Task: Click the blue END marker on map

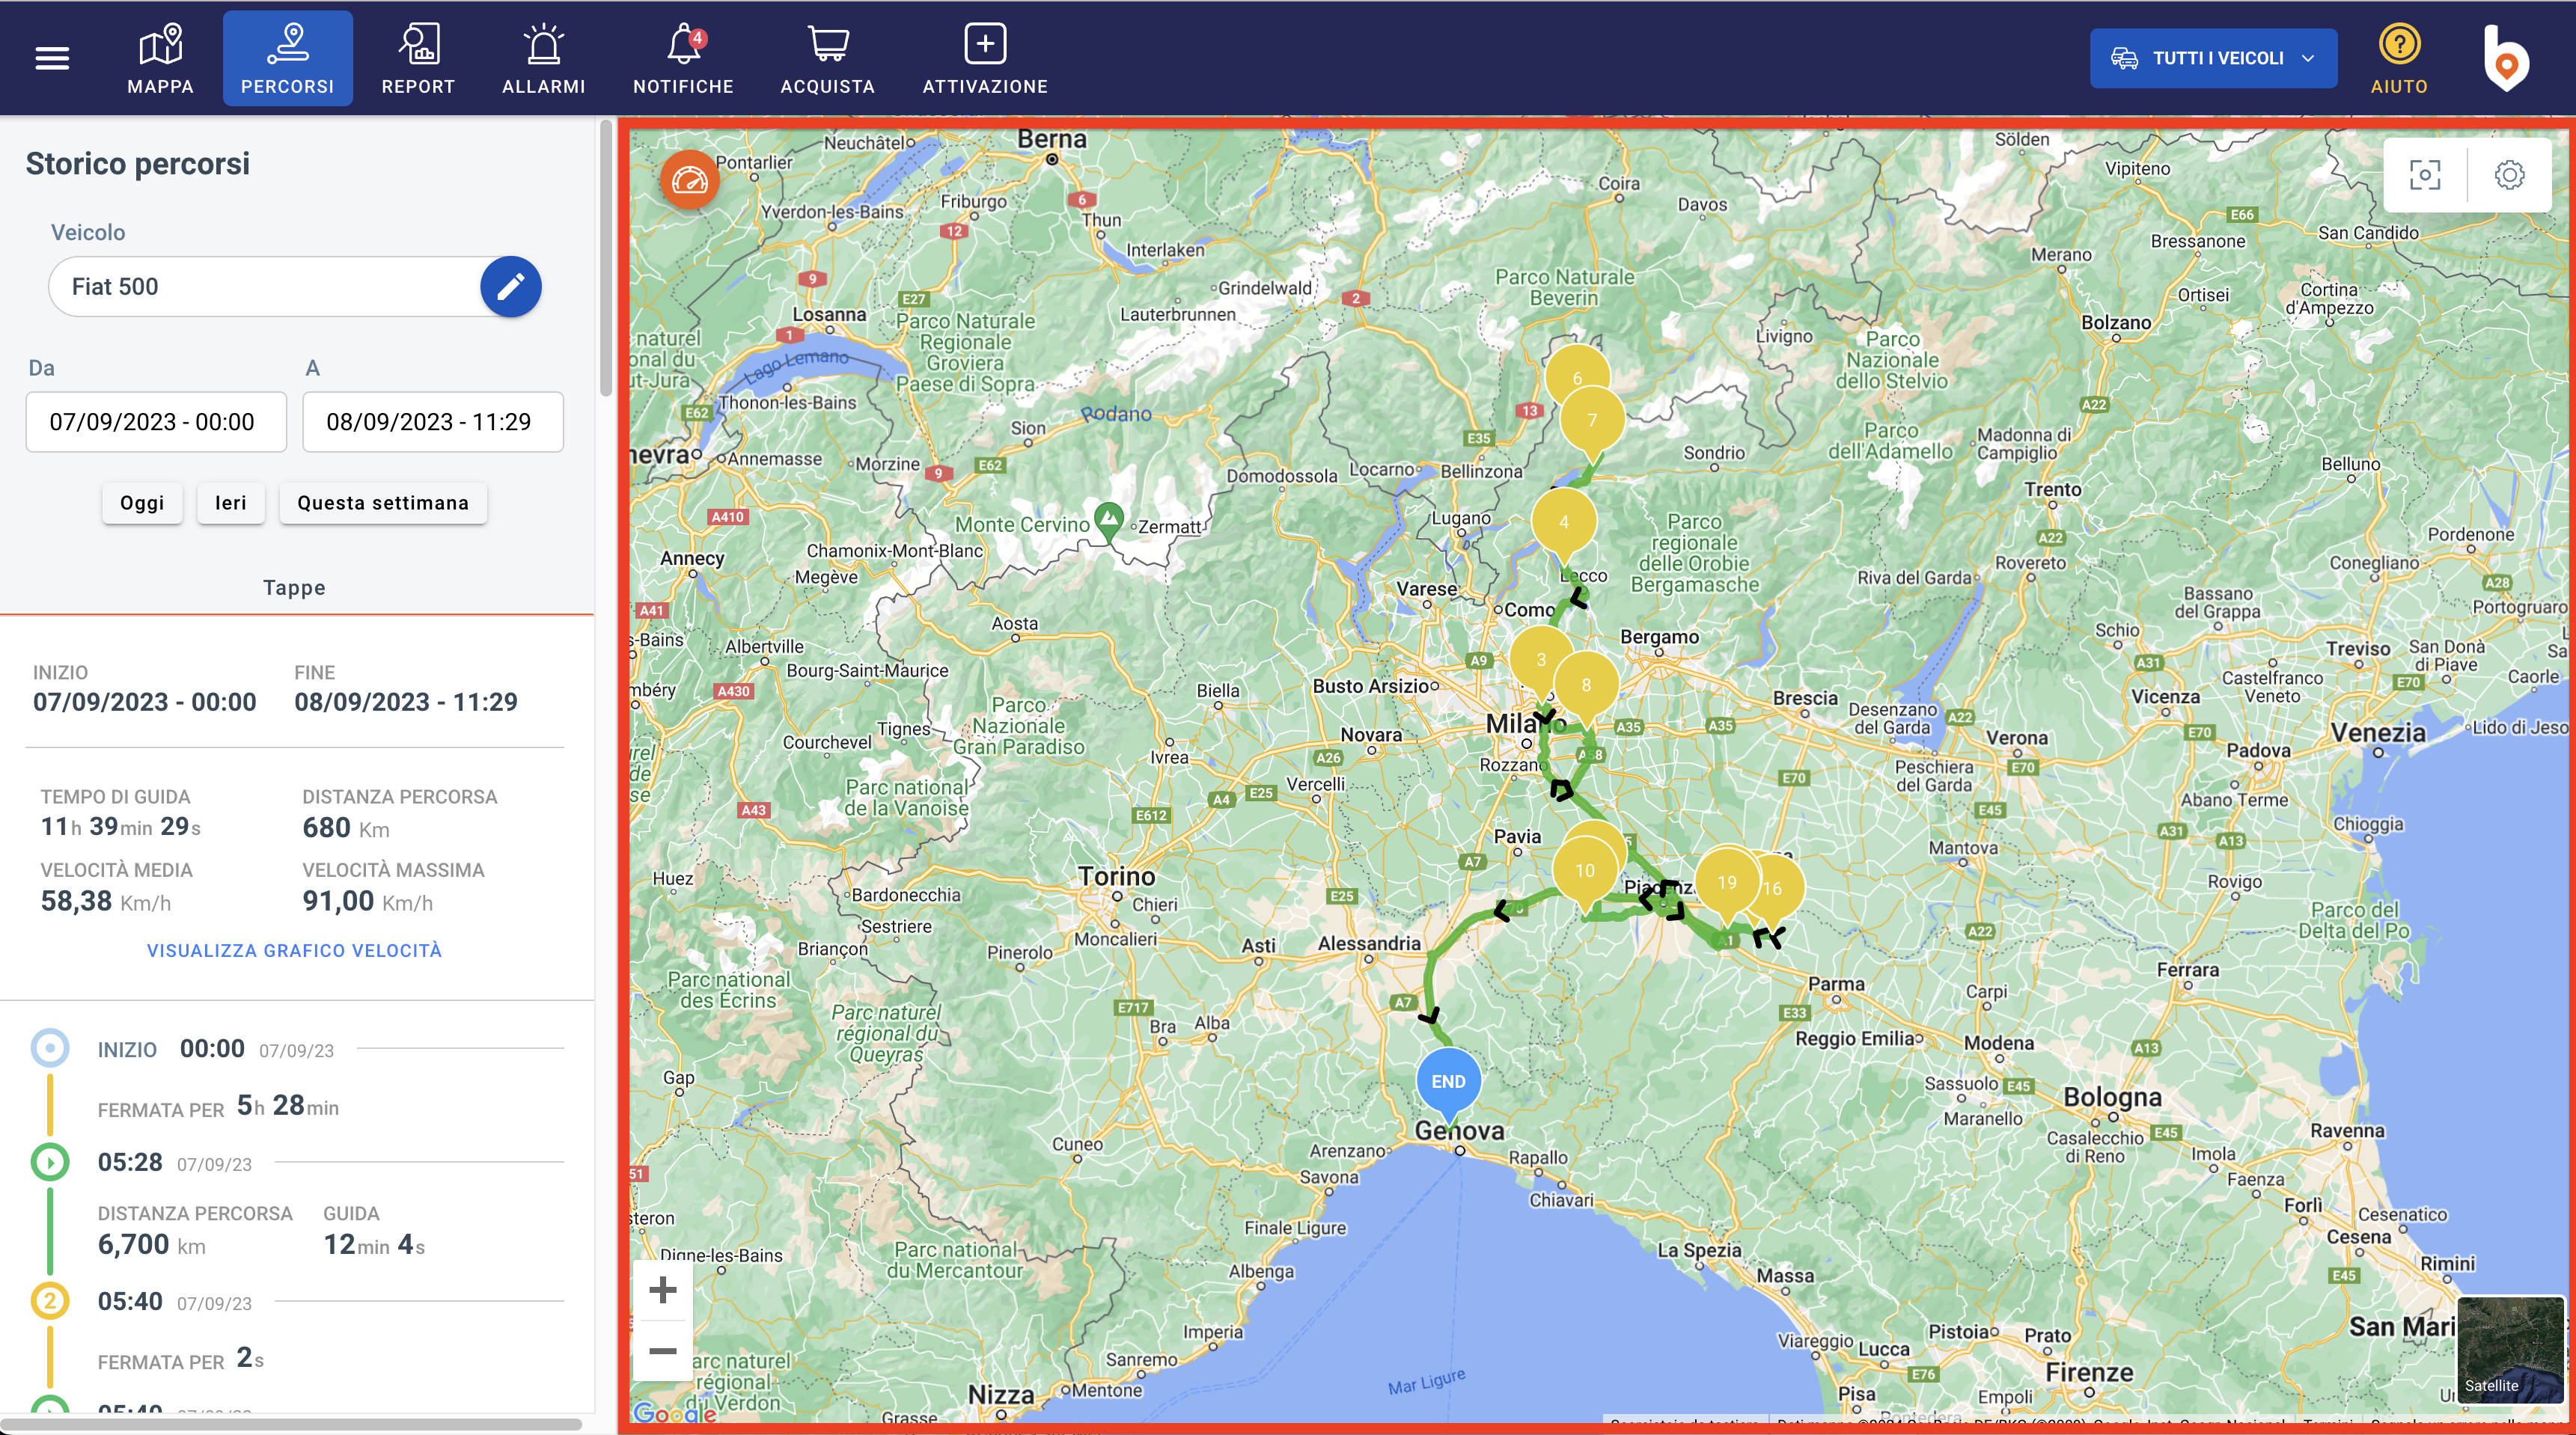Action: click(1447, 1082)
